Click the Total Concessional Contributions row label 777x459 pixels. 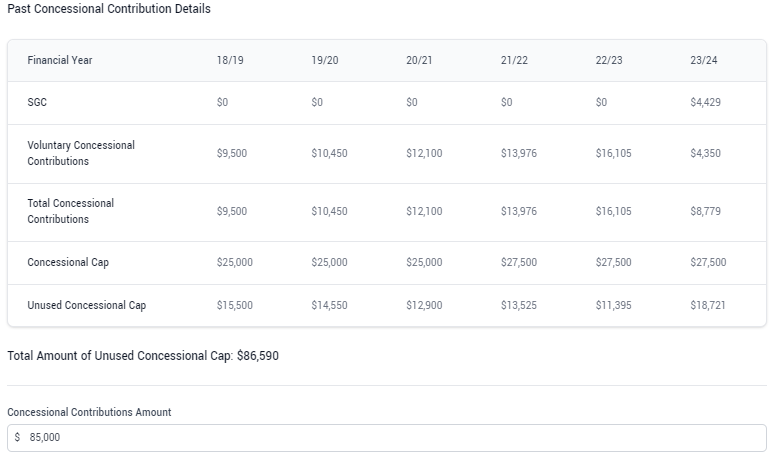click(70, 211)
